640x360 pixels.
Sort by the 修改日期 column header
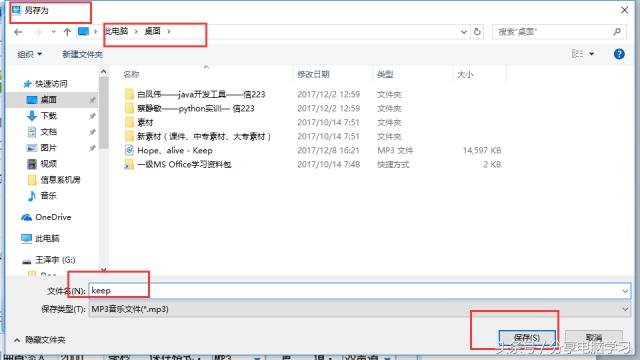point(313,74)
